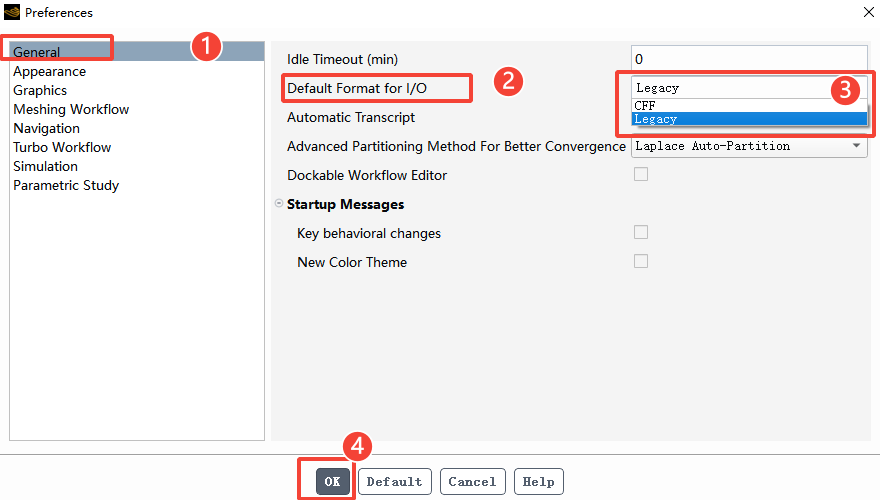Click the Idle Timeout input field

pos(748,59)
